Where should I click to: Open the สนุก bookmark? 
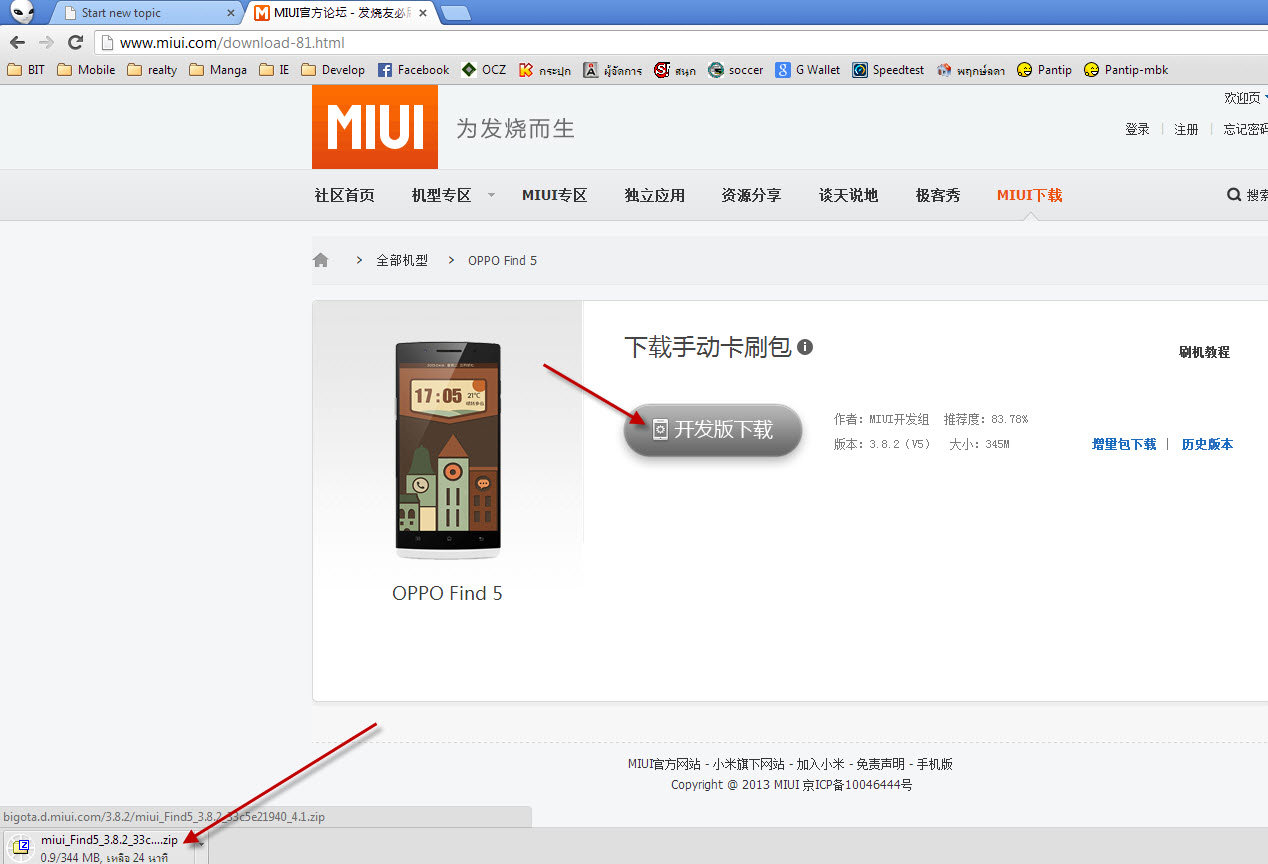tap(675, 70)
